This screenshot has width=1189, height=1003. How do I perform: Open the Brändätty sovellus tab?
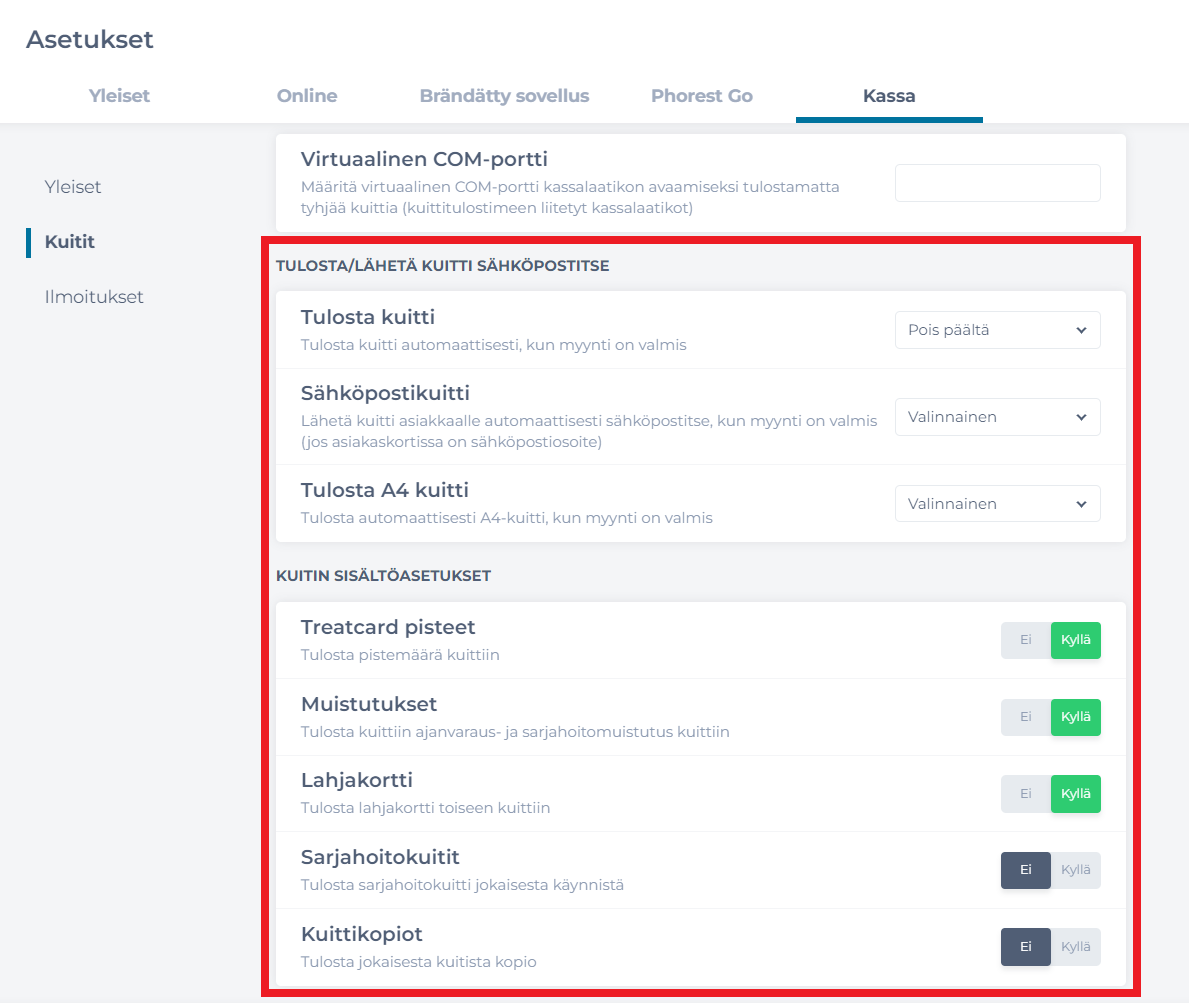pos(504,96)
